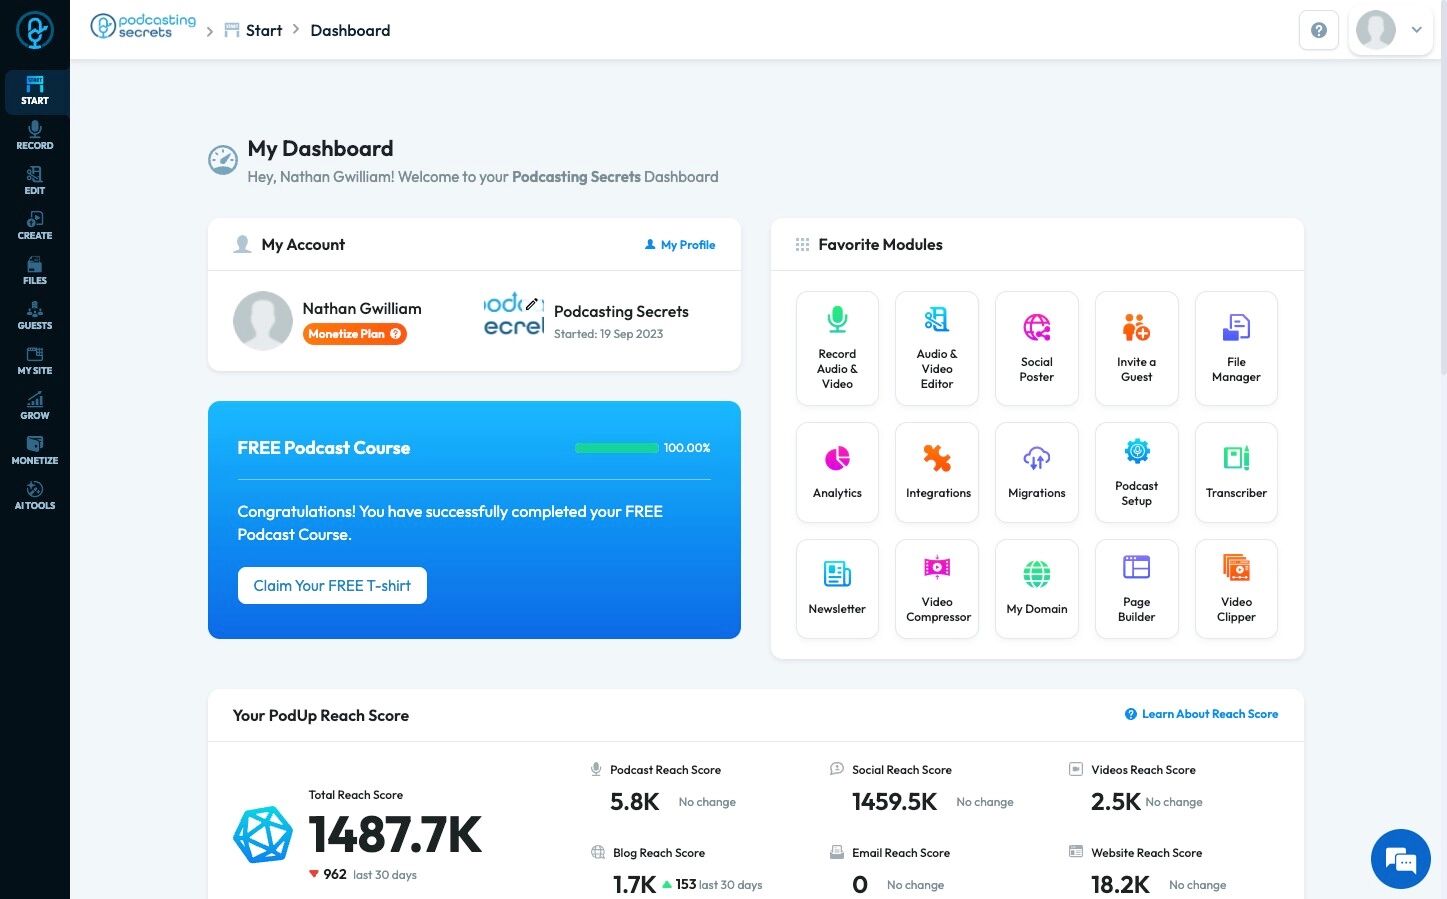
Task: Click the Monetize Plan info icon
Action: 396,334
